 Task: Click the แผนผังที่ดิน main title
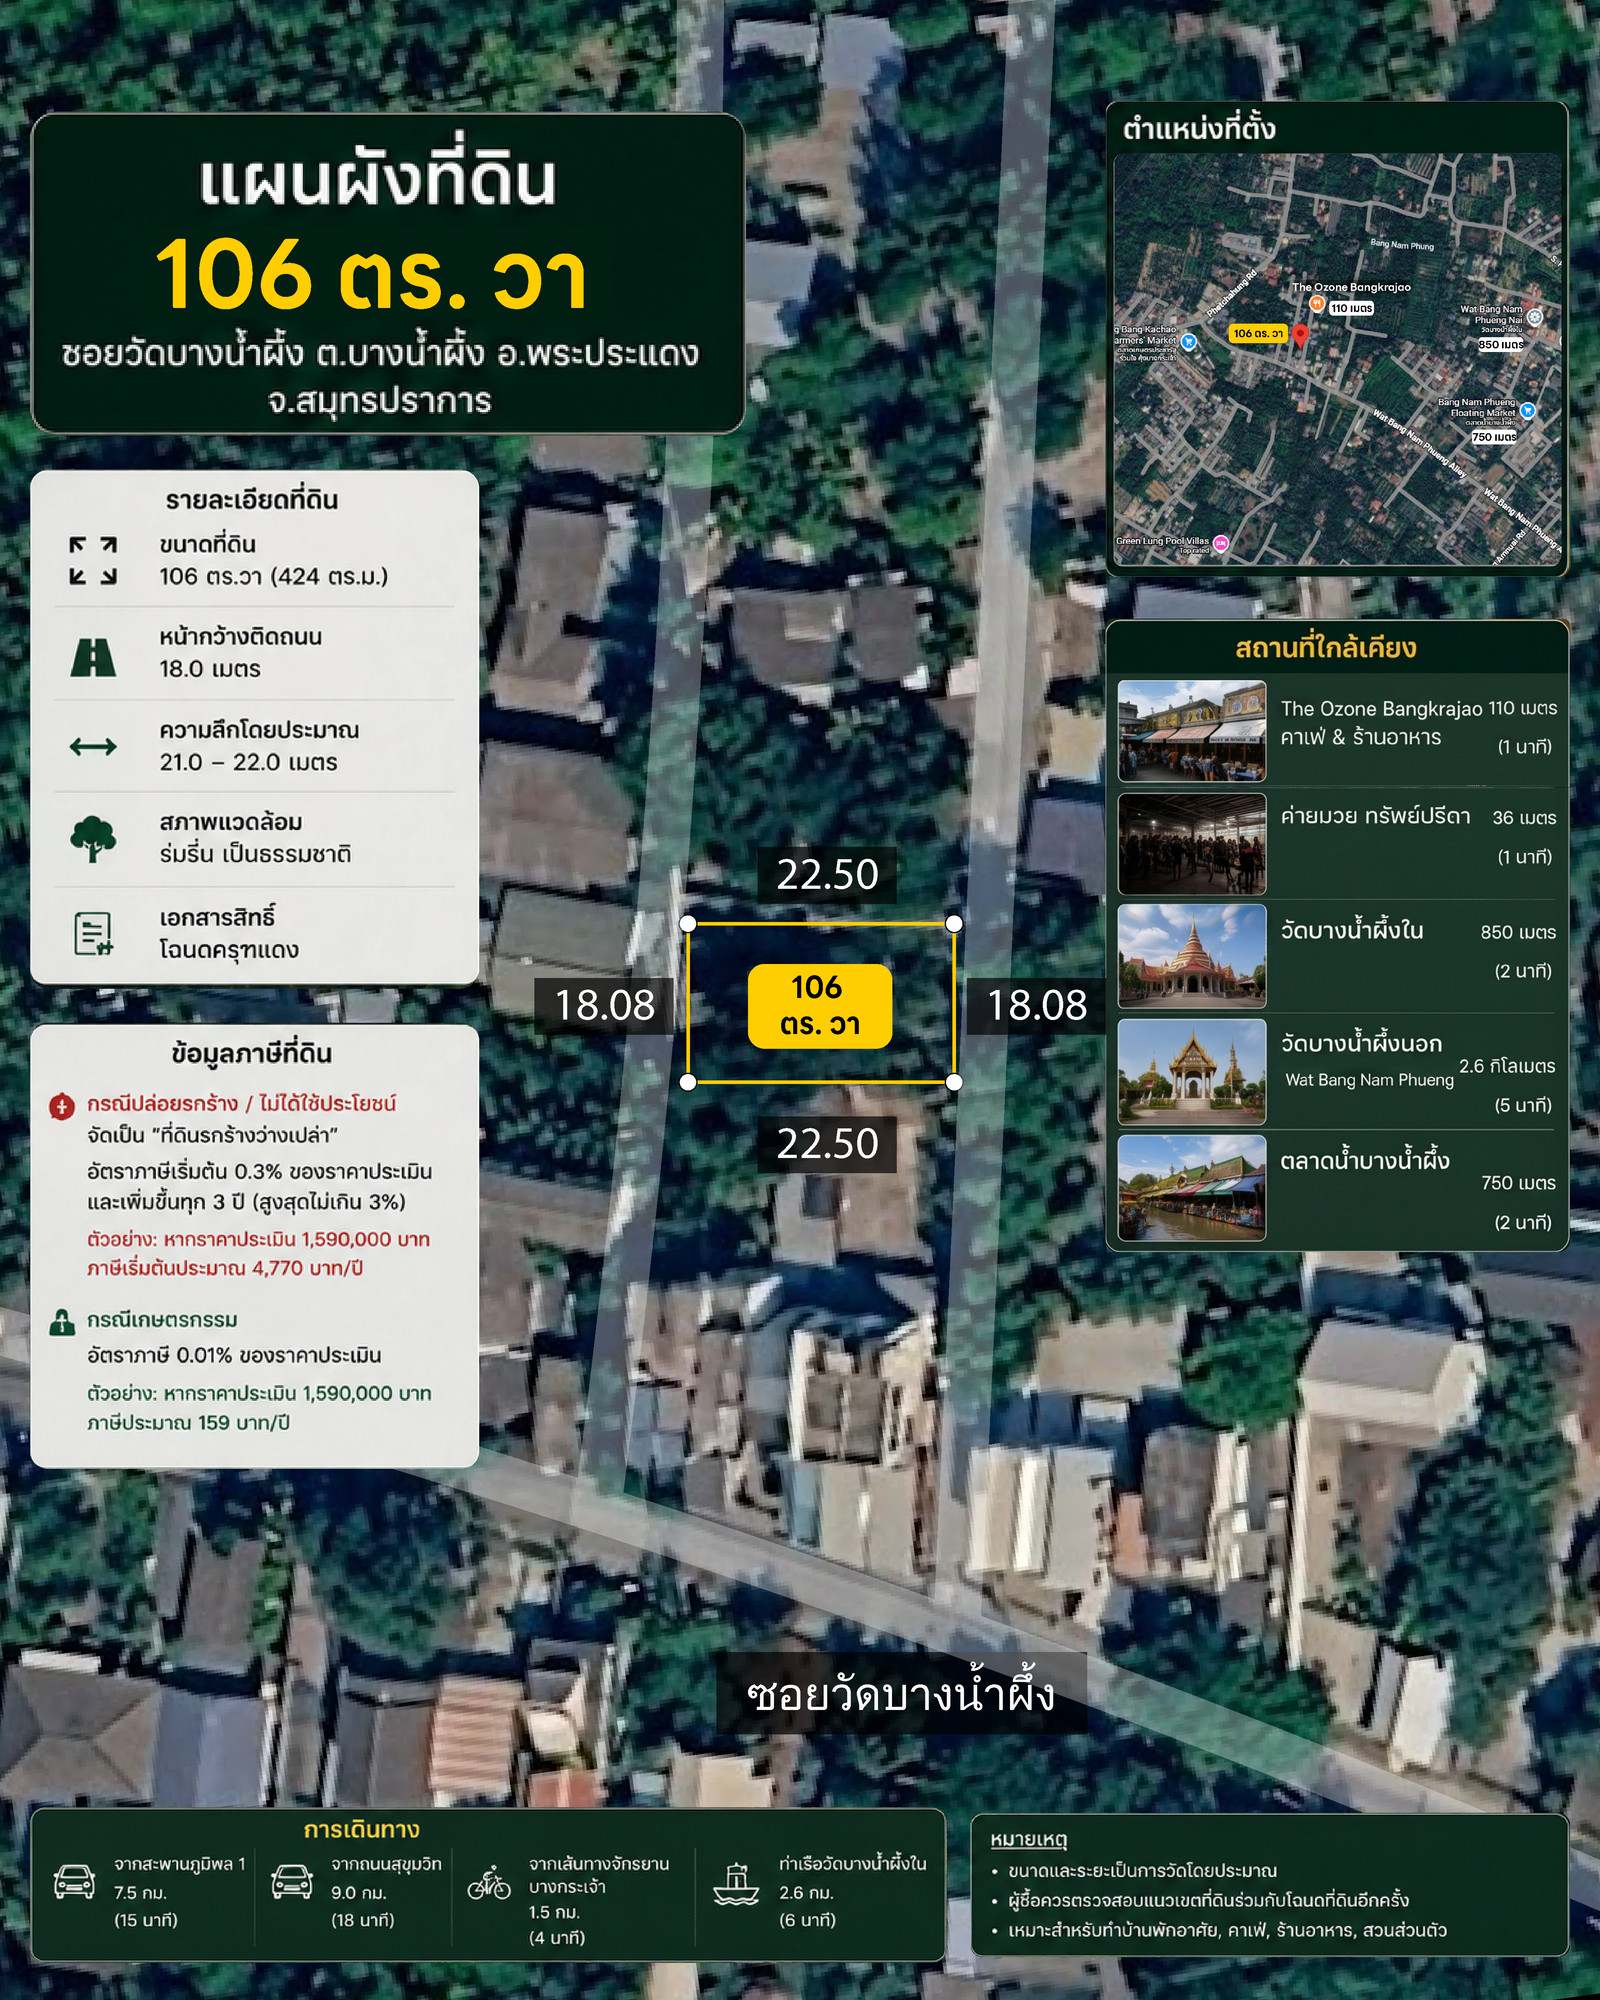(x=378, y=179)
